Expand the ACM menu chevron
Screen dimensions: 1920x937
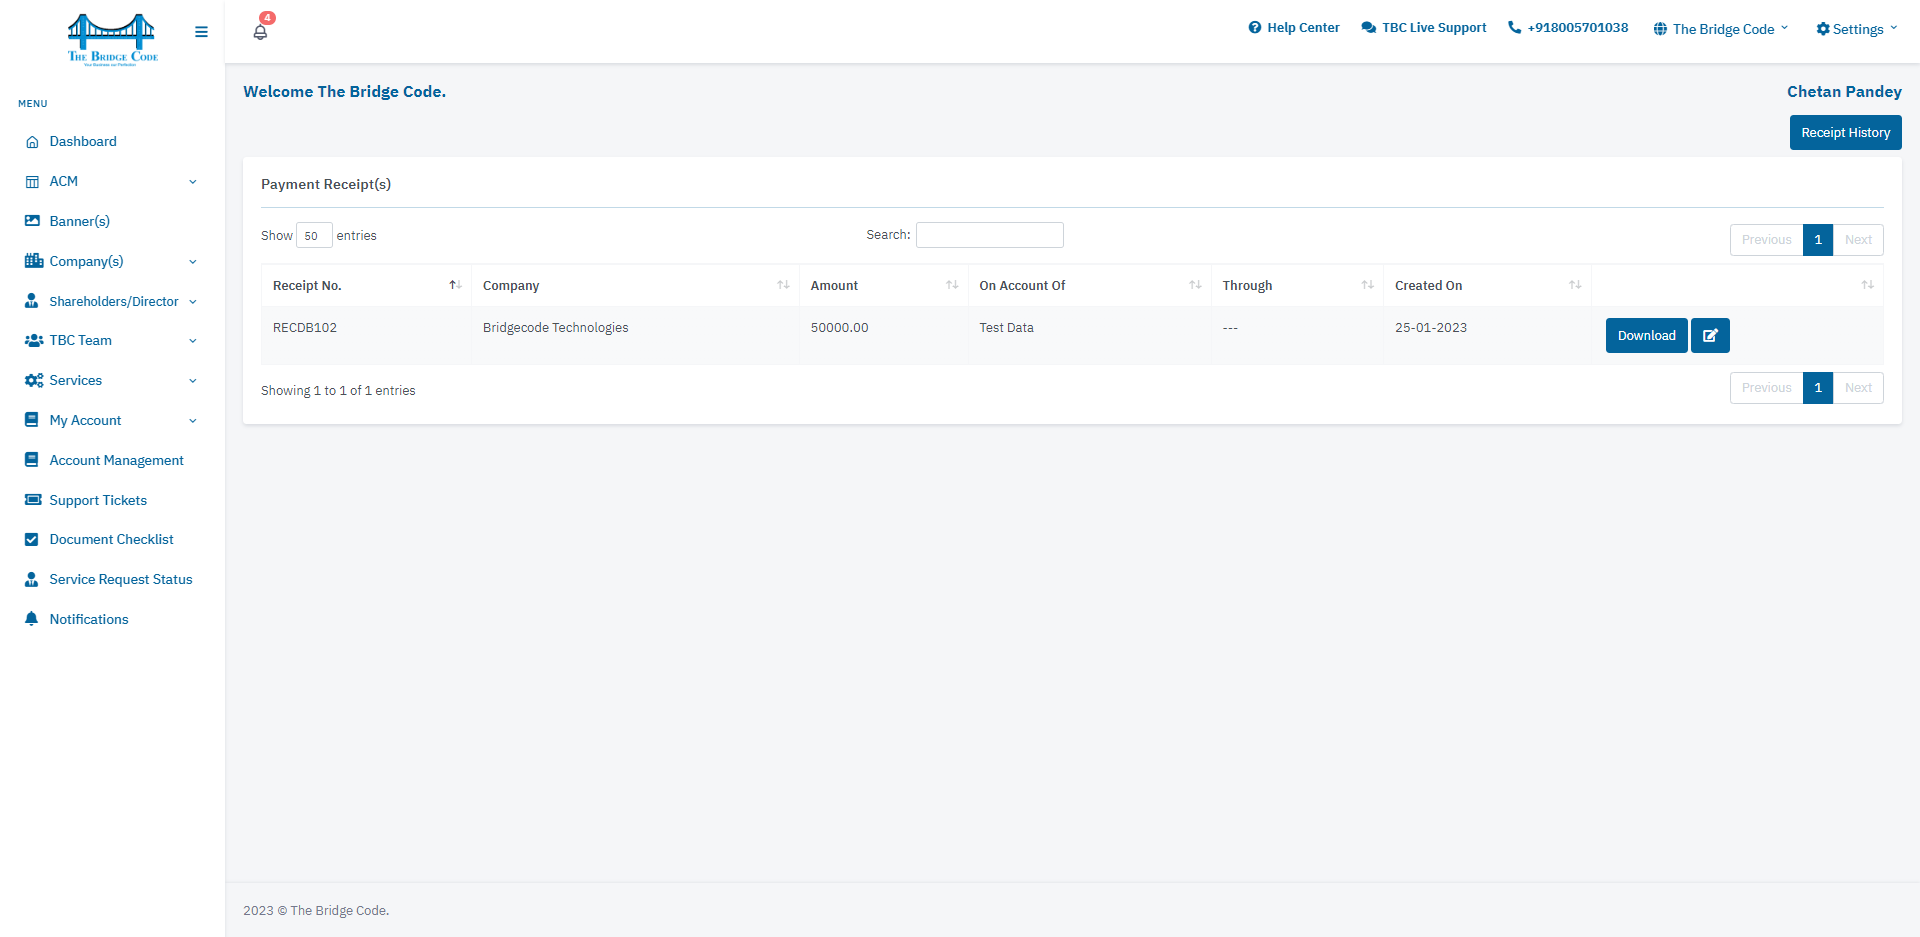coord(193,182)
